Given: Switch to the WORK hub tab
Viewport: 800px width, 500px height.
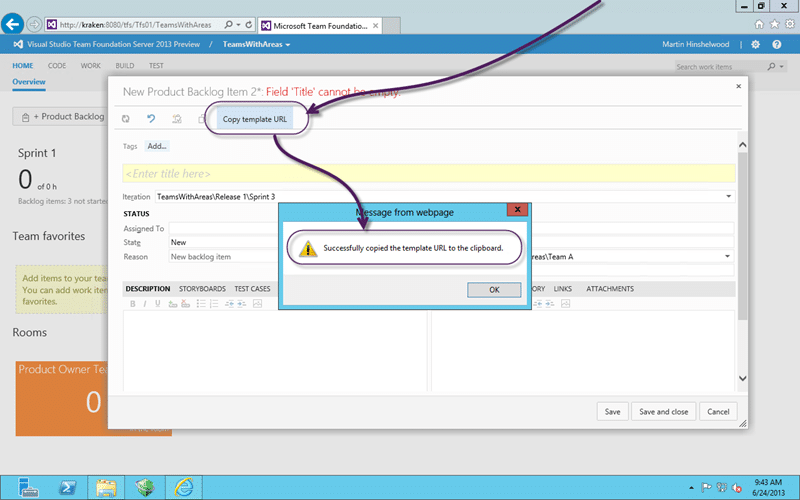Looking at the screenshot, I should 90,66.
